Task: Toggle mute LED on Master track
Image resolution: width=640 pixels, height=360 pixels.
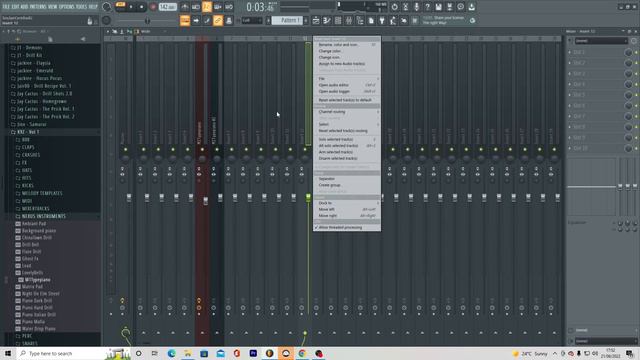Action: 125,149
